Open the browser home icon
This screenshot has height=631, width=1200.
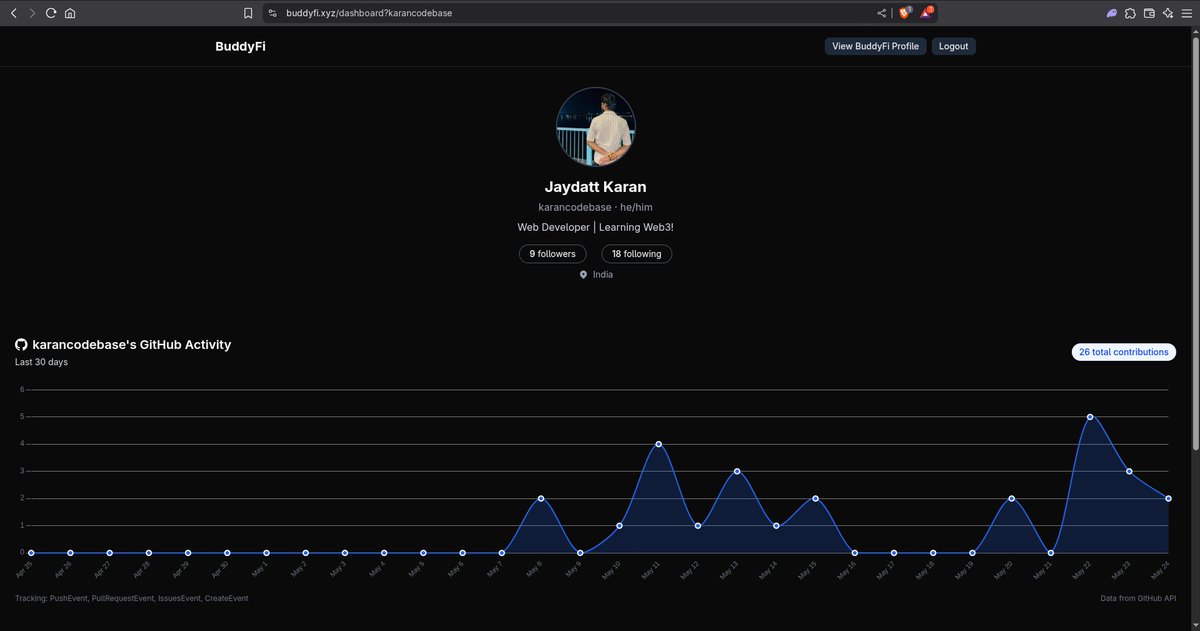tap(70, 13)
